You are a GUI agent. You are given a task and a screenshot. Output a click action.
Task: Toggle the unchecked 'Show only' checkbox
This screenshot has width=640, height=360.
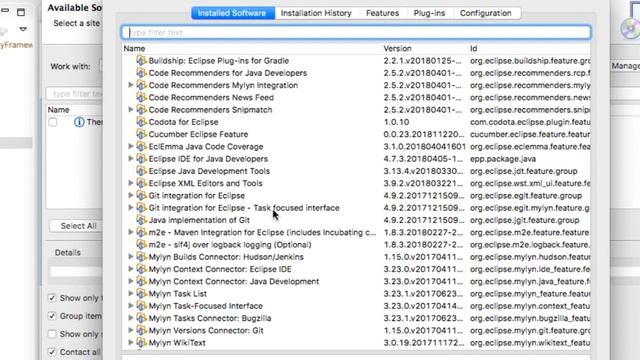[x=52, y=334]
